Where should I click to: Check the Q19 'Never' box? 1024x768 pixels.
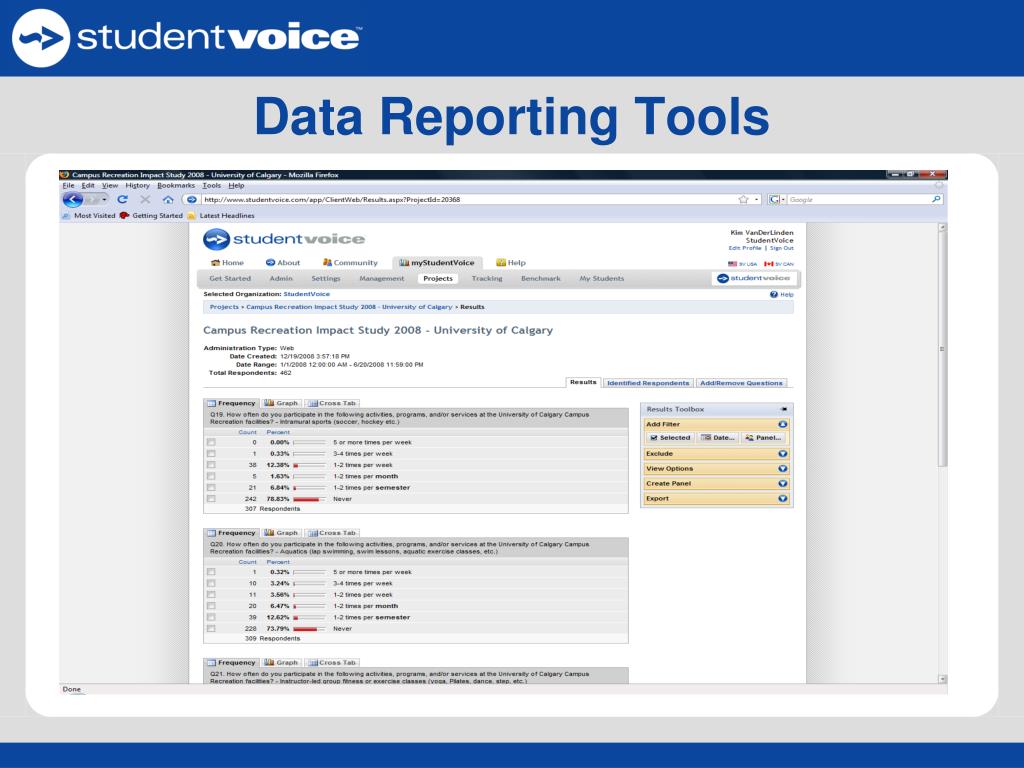pyautogui.click(x=211, y=499)
